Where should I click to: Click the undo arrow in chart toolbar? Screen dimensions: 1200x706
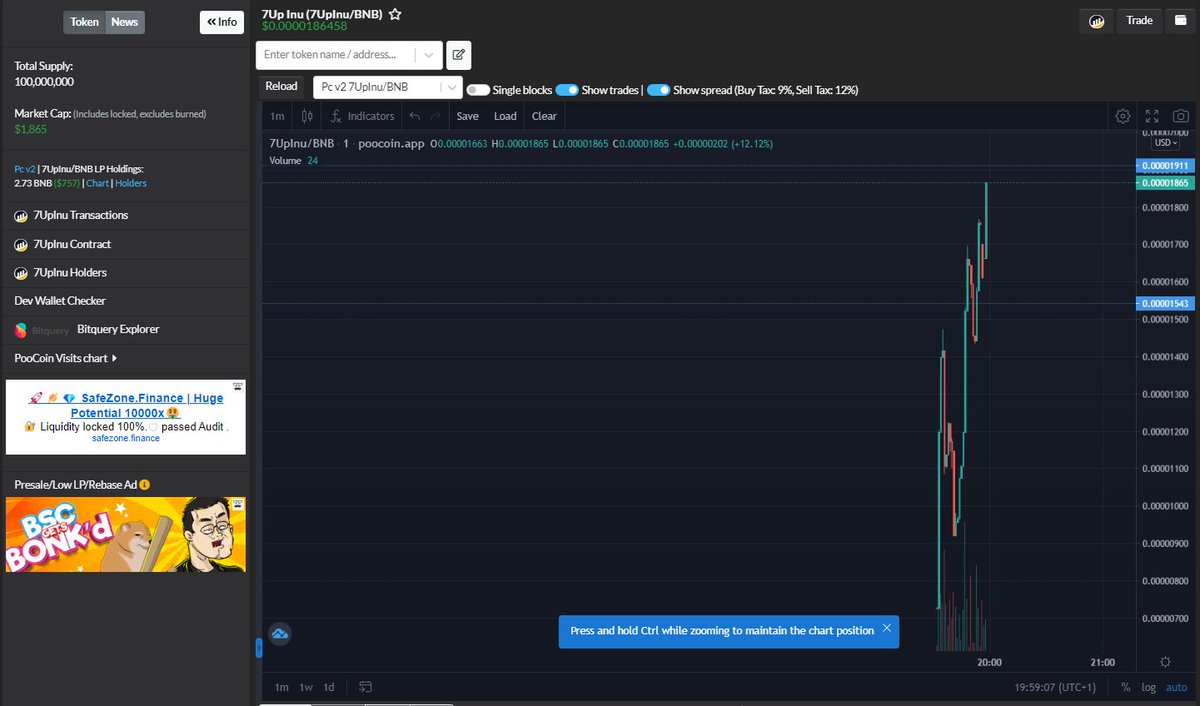[x=414, y=116]
